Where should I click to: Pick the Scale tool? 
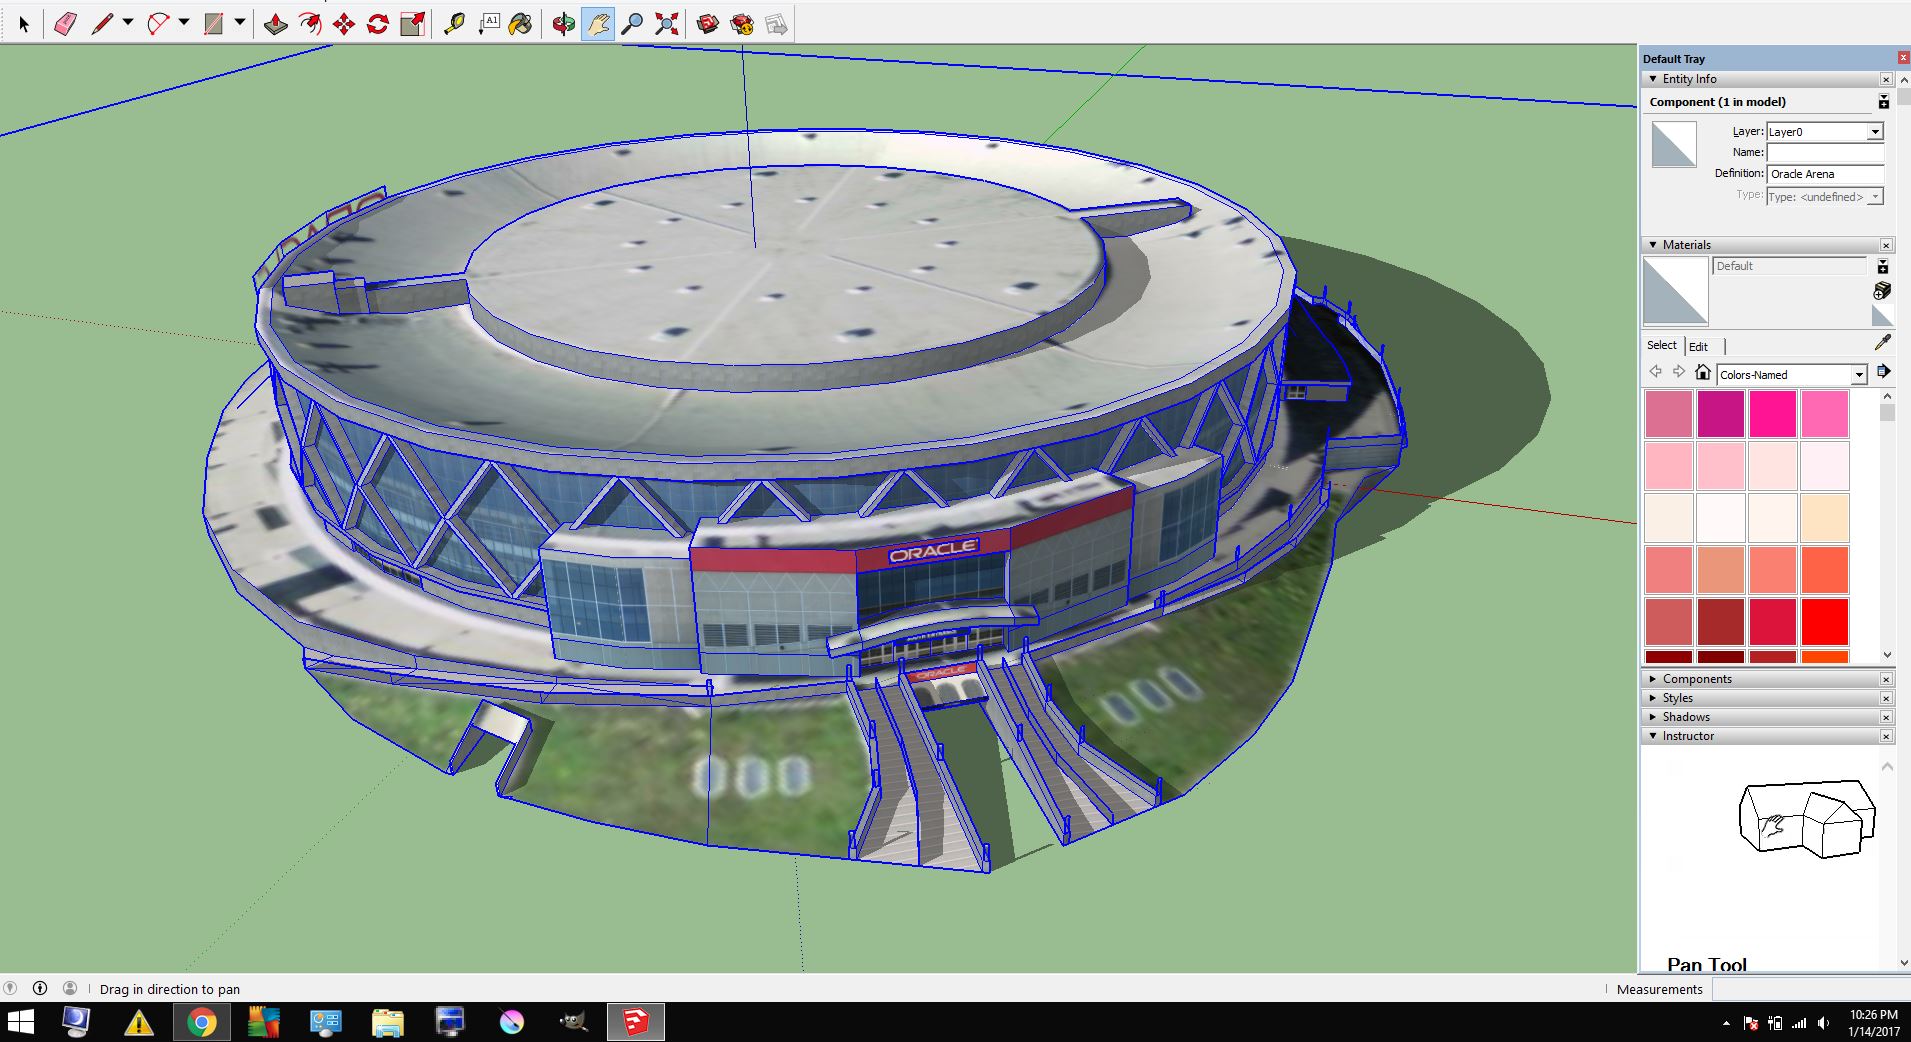(412, 24)
